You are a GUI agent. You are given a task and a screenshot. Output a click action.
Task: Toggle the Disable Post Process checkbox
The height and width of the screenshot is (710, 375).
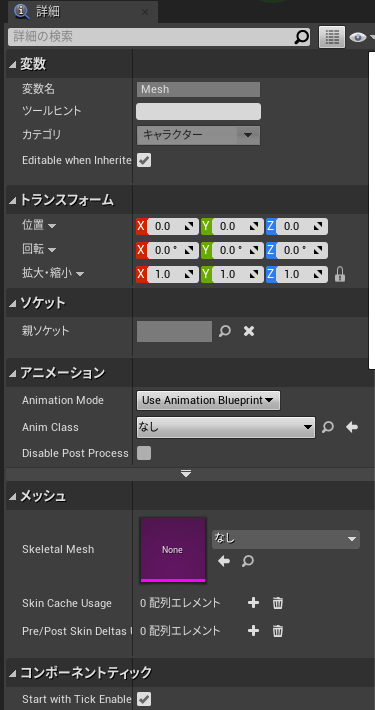coord(144,453)
